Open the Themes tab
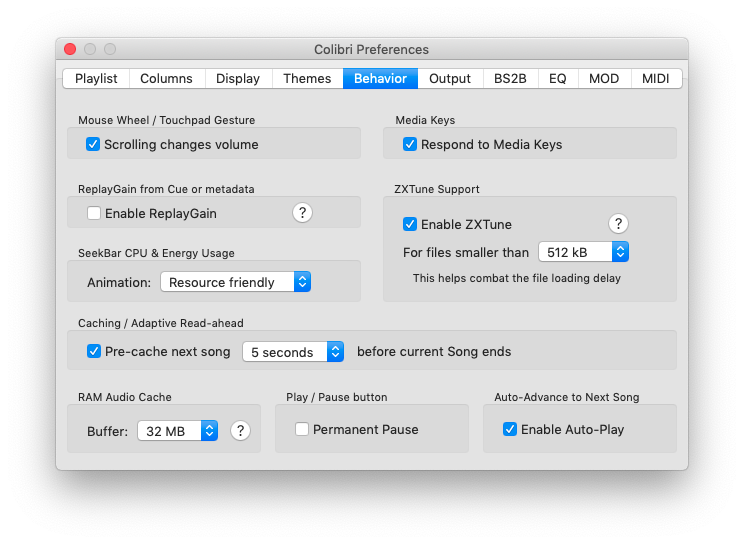This screenshot has height=544, width=744. tap(307, 78)
